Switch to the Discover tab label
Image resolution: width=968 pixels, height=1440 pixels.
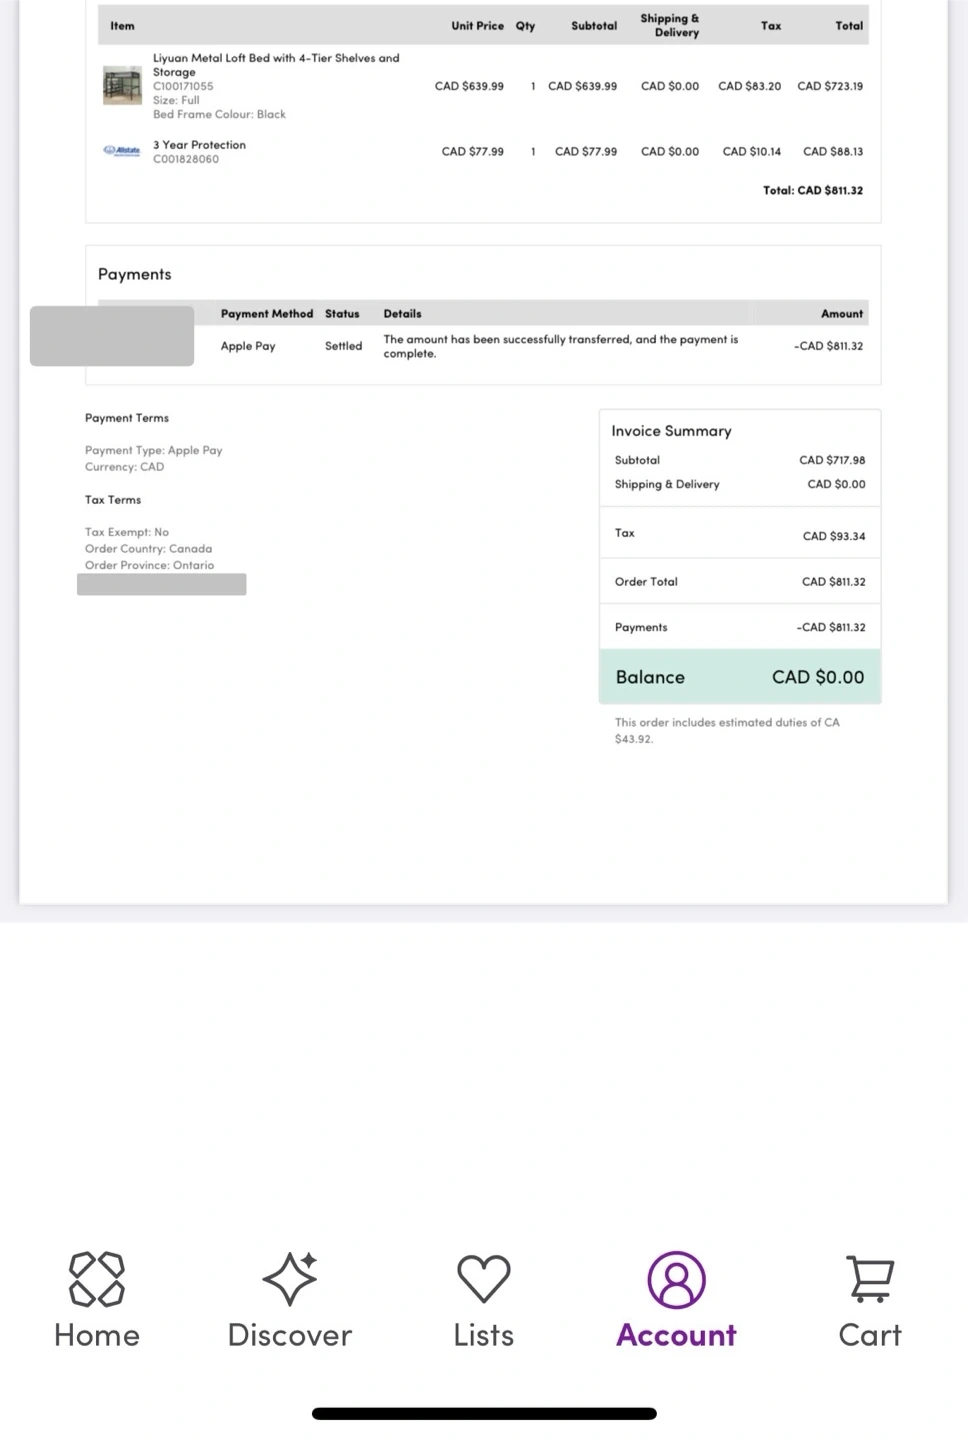pyautogui.click(x=290, y=1335)
